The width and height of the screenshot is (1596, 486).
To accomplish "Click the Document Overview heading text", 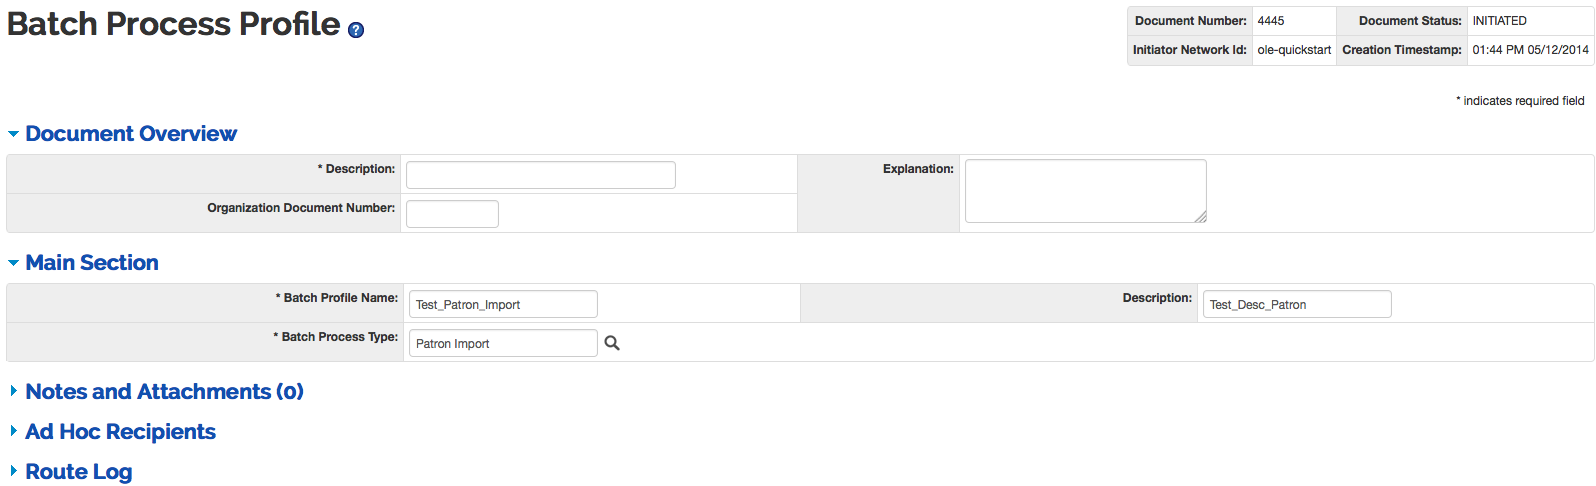I will (131, 134).
